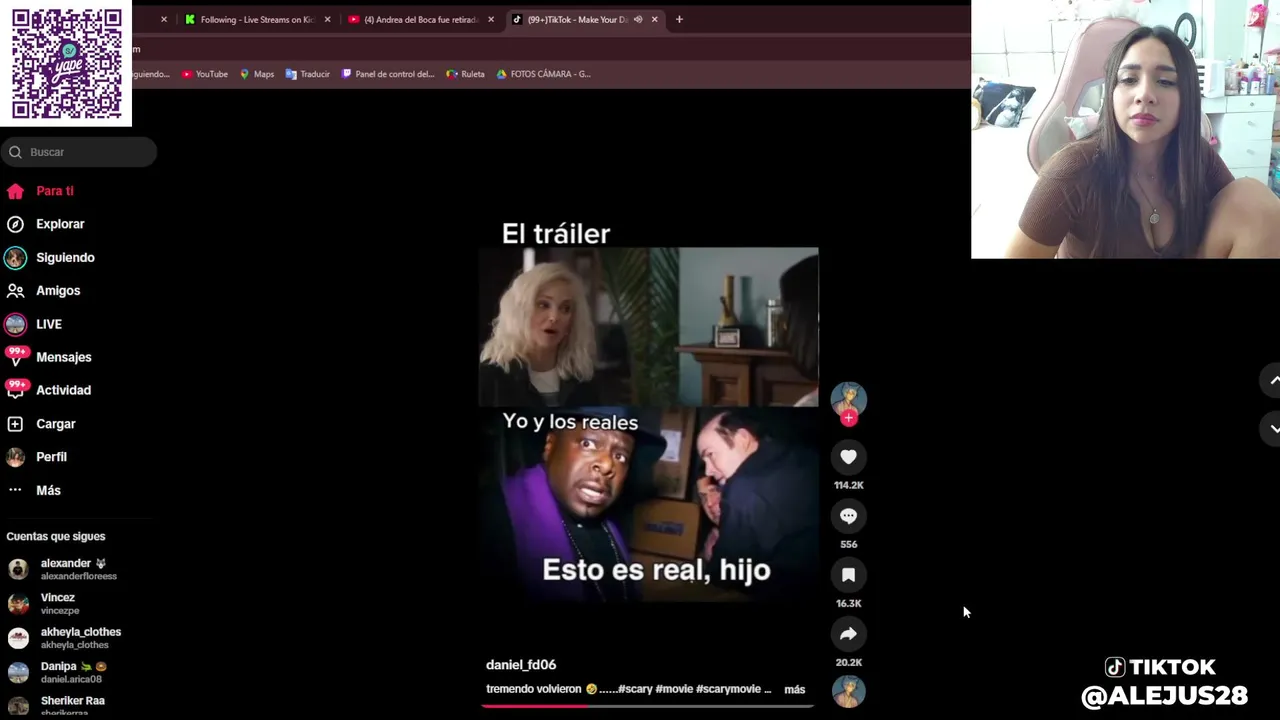Open the Maps bookmark

pyautogui.click(x=257, y=74)
